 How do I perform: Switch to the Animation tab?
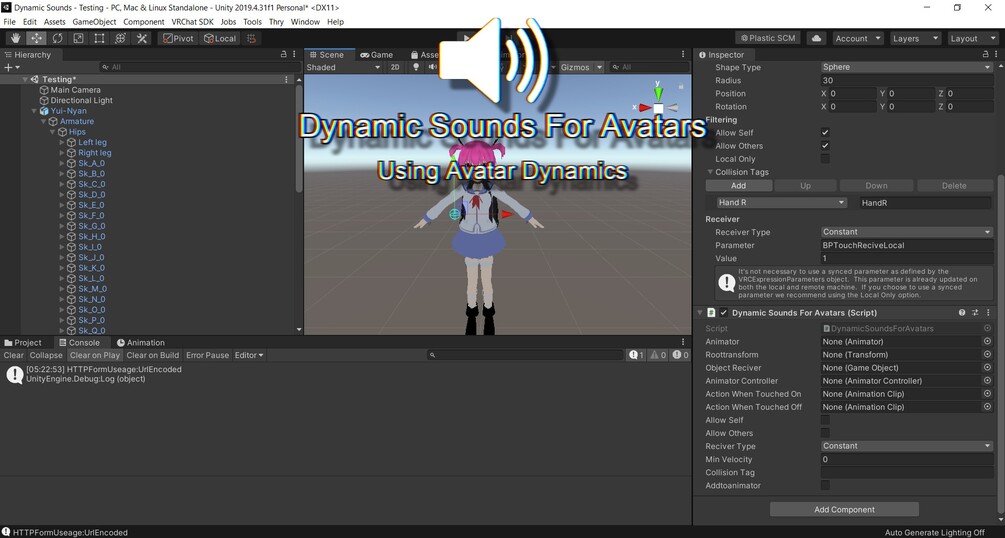tap(140, 342)
